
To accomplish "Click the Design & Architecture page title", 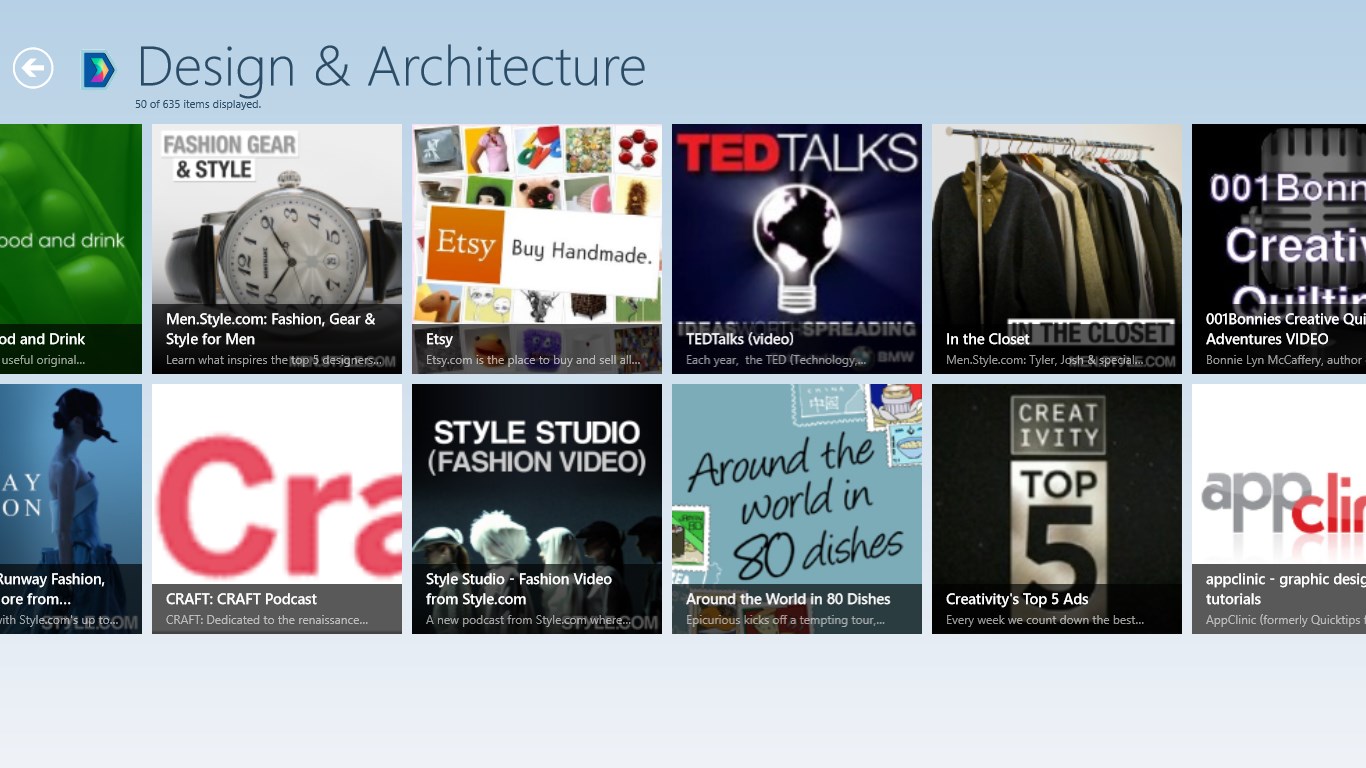I will (391, 67).
